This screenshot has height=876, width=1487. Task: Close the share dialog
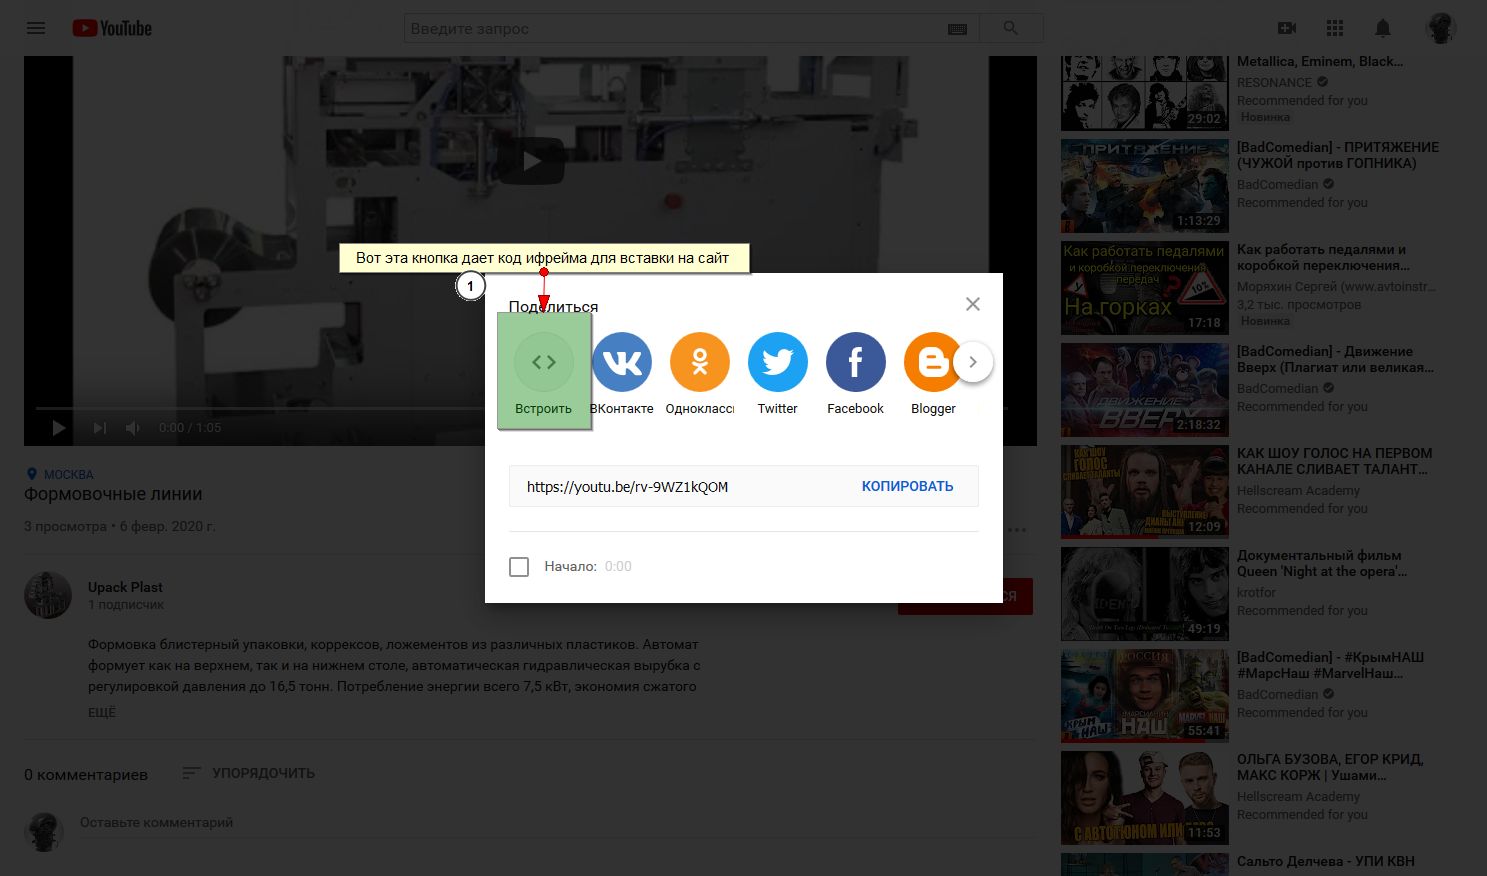click(973, 304)
